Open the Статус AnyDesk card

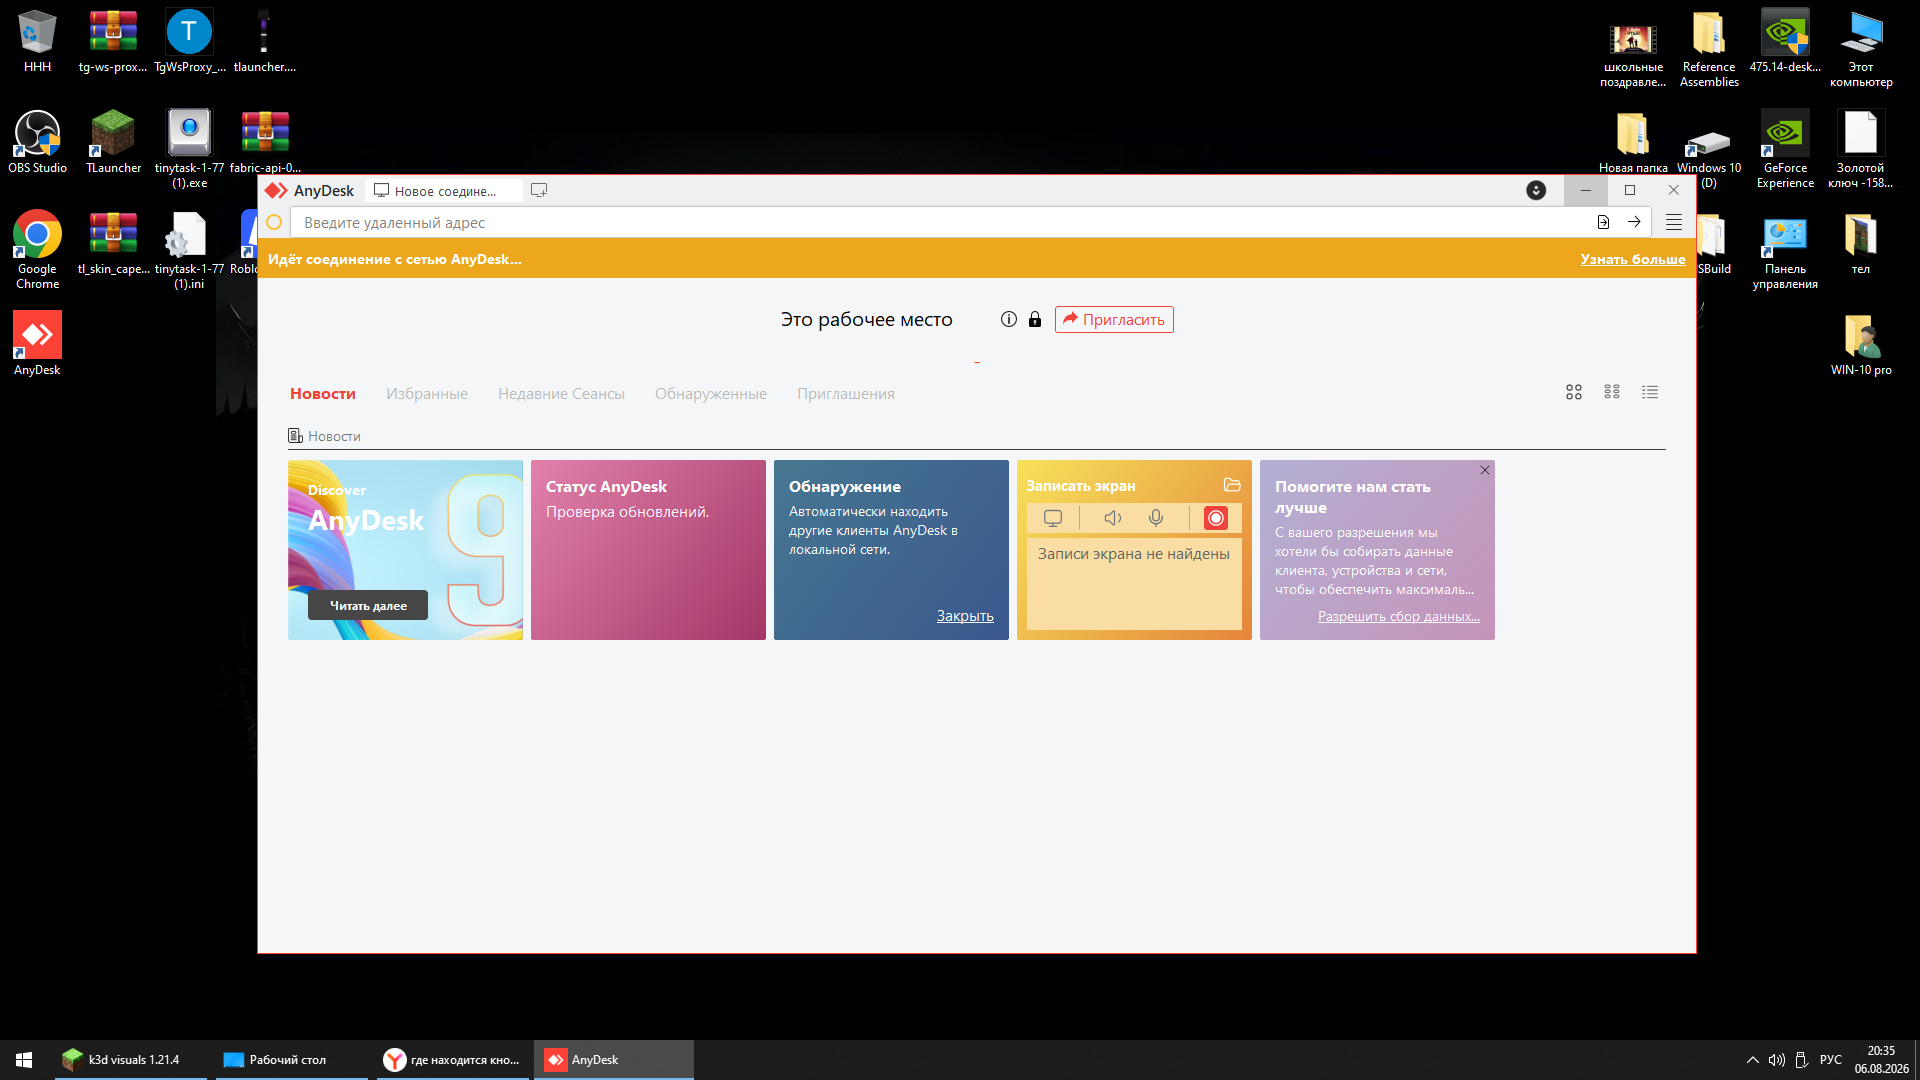pos(648,550)
